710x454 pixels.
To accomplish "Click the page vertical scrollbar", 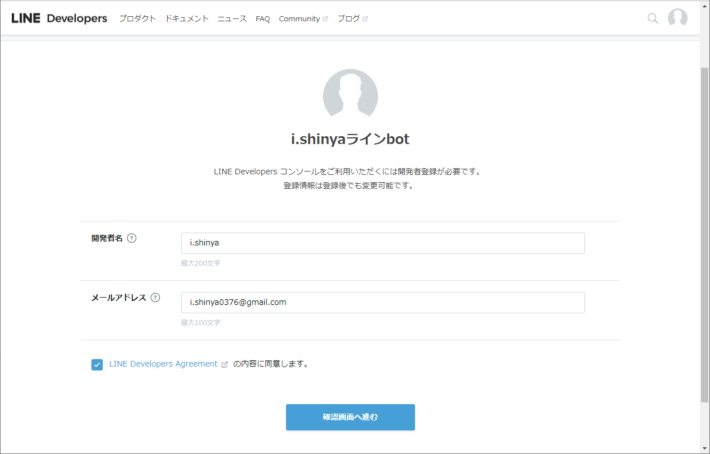I will tap(705, 234).
